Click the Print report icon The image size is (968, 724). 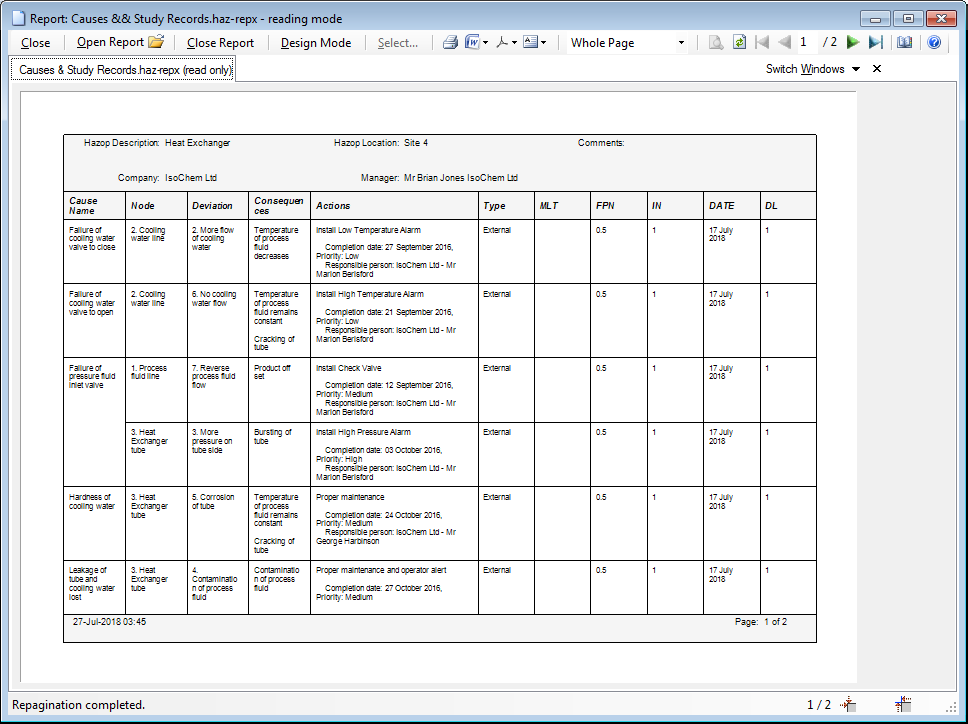pyautogui.click(x=450, y=43)
